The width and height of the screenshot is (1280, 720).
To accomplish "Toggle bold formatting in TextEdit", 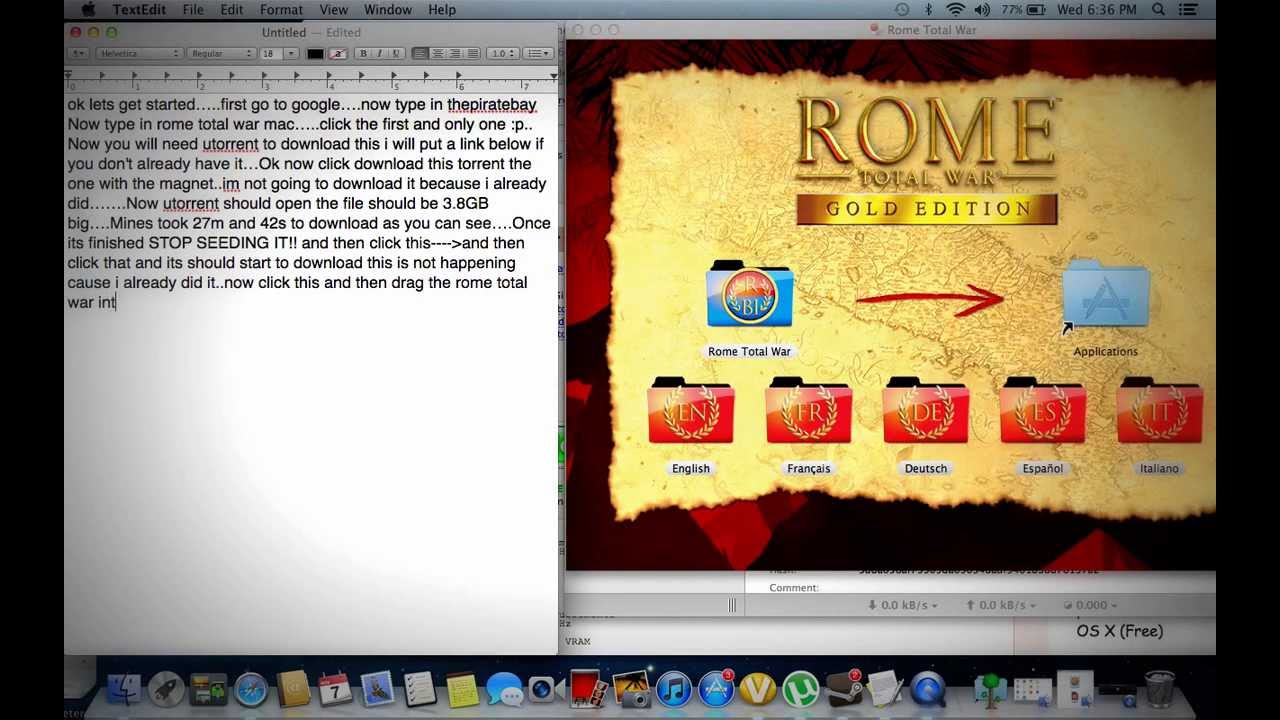I will coord(363,53).
